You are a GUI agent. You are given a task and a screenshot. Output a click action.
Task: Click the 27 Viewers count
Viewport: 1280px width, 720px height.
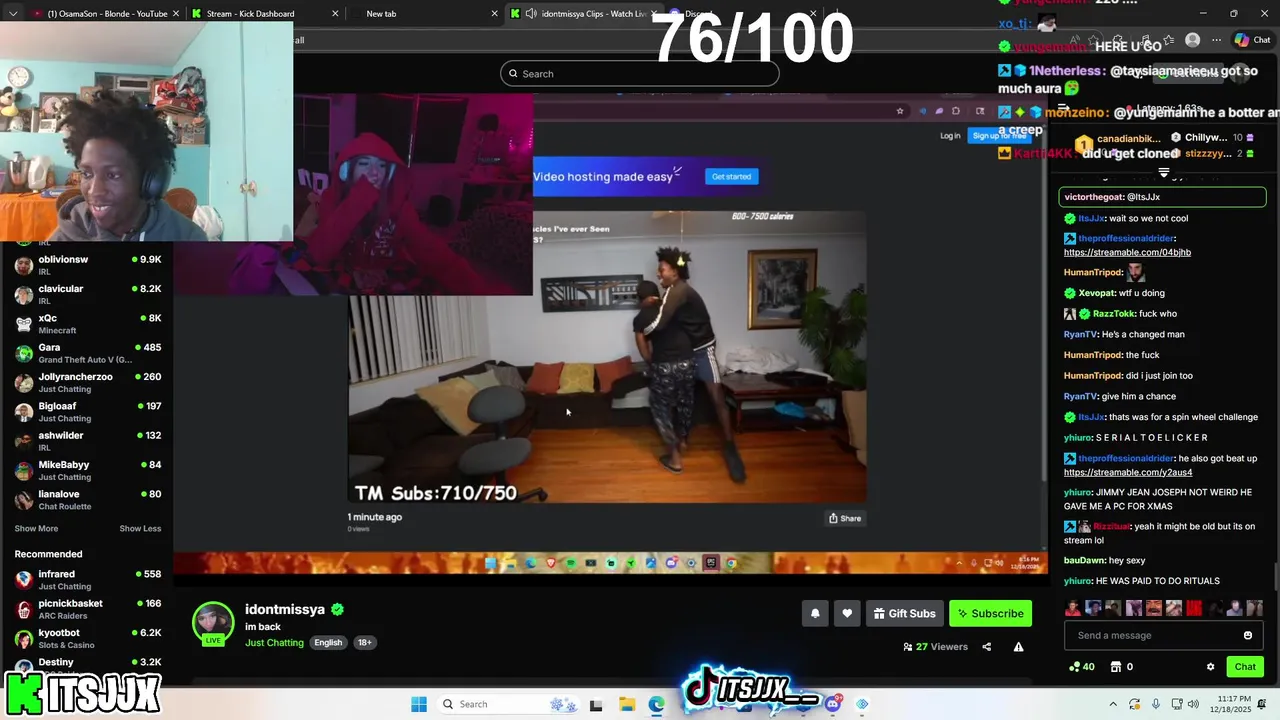(x=935, y=647)
